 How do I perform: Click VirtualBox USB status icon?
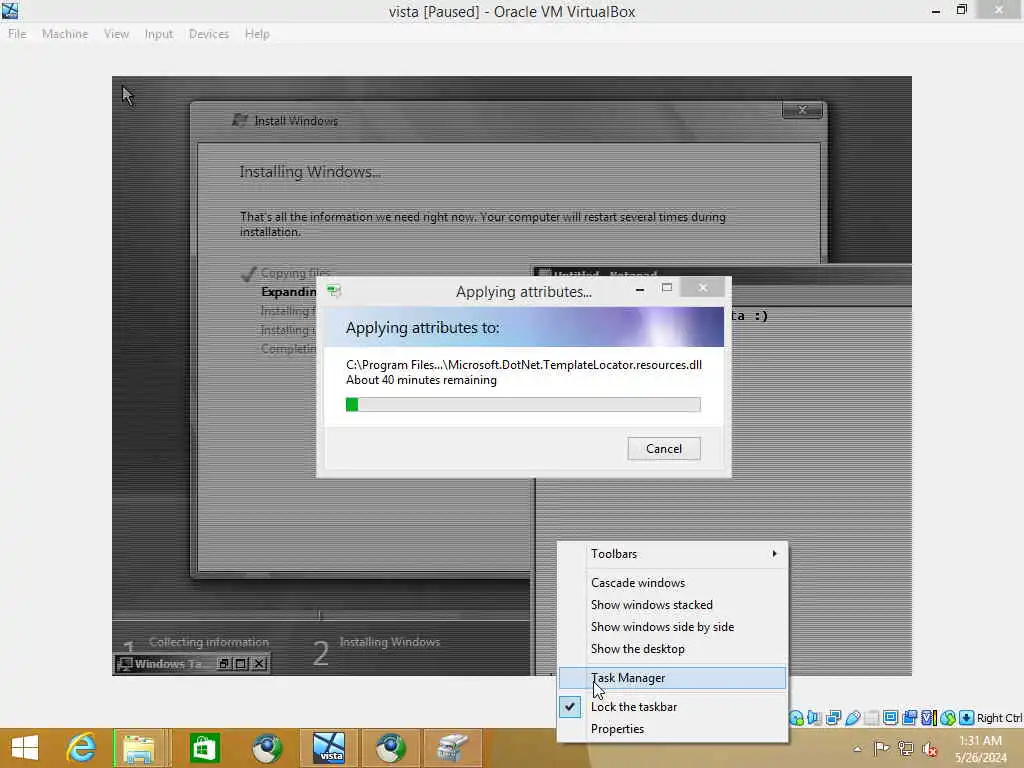coord(853,718)
